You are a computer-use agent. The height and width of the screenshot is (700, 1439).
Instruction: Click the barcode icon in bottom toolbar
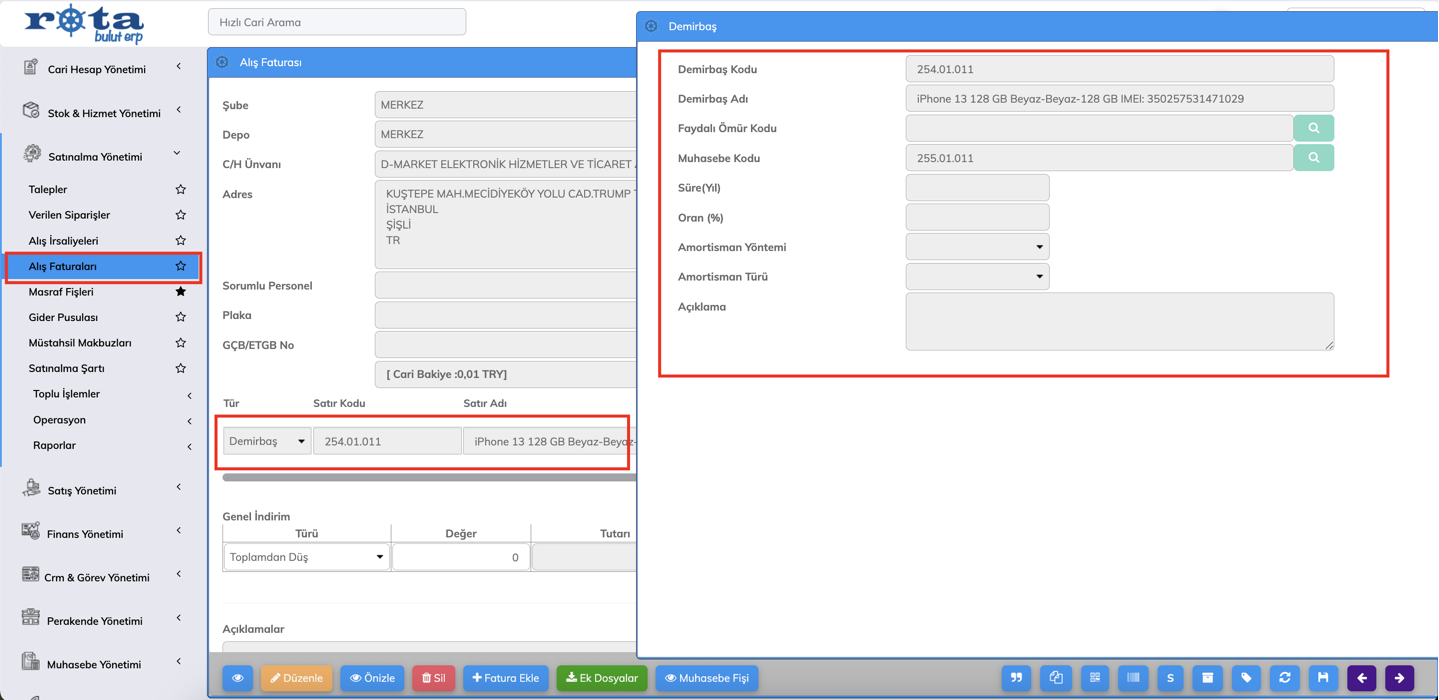(1132, 678)
